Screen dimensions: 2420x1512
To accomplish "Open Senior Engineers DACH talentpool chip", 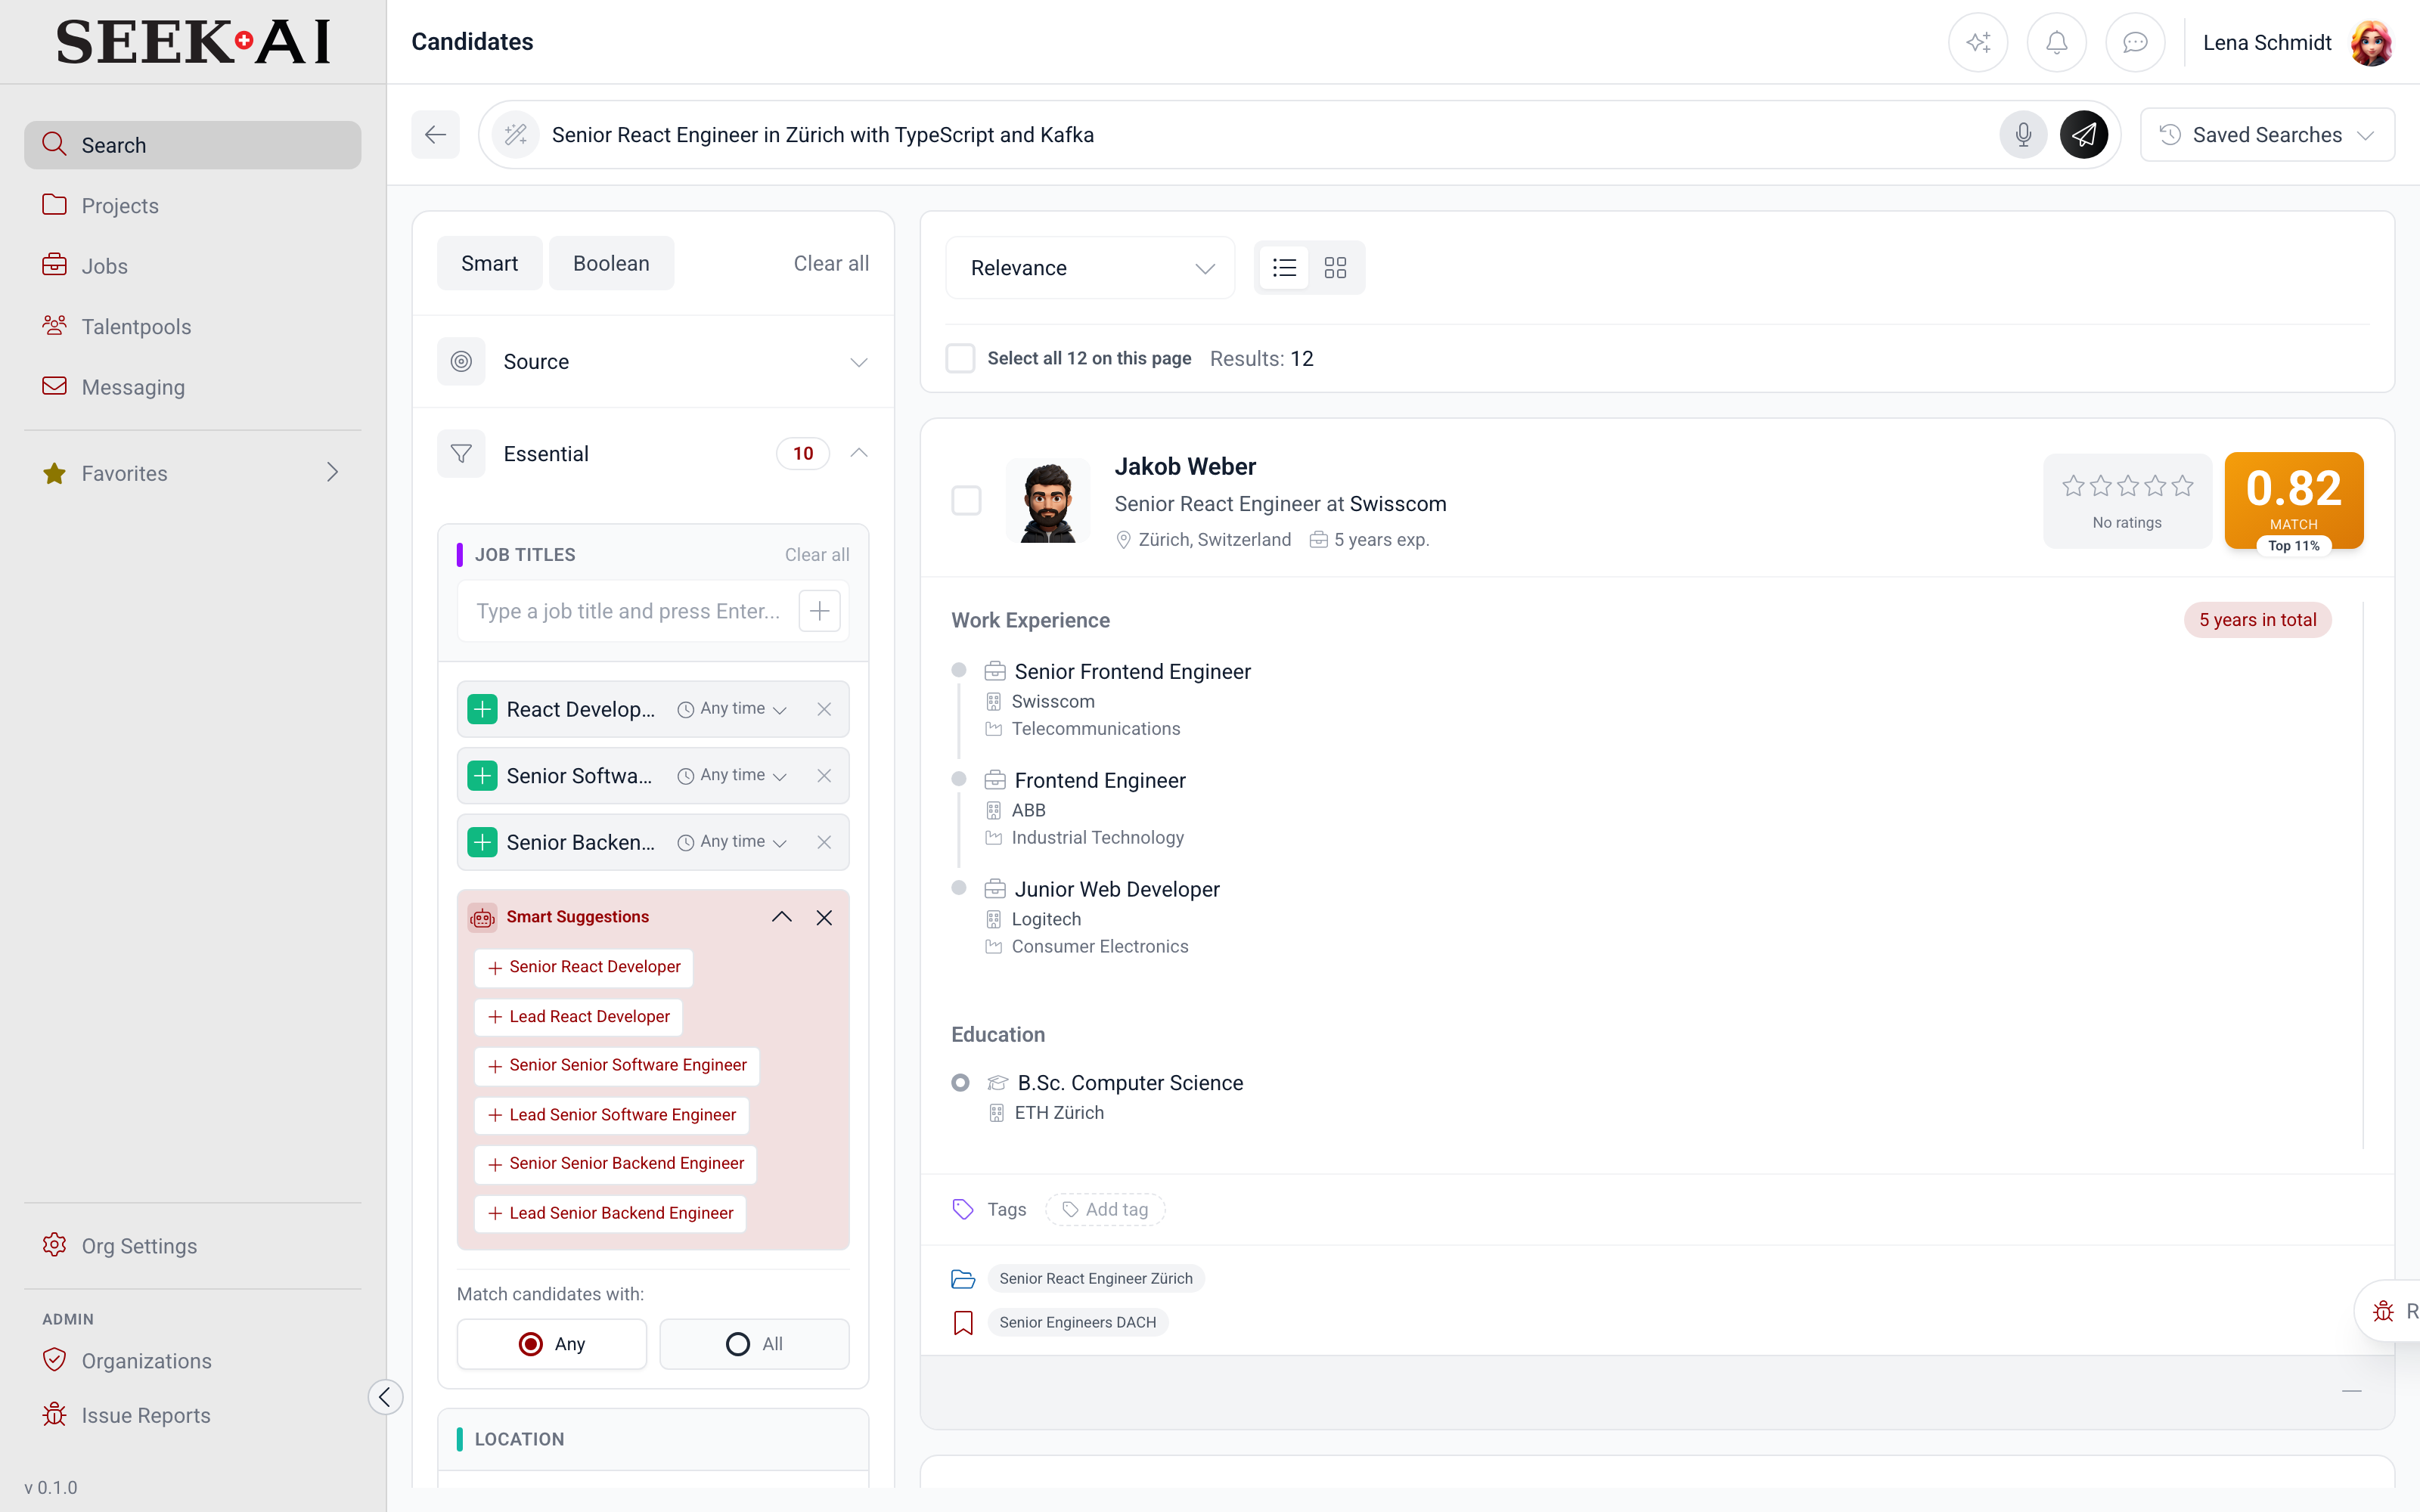I will 1077,1322.
